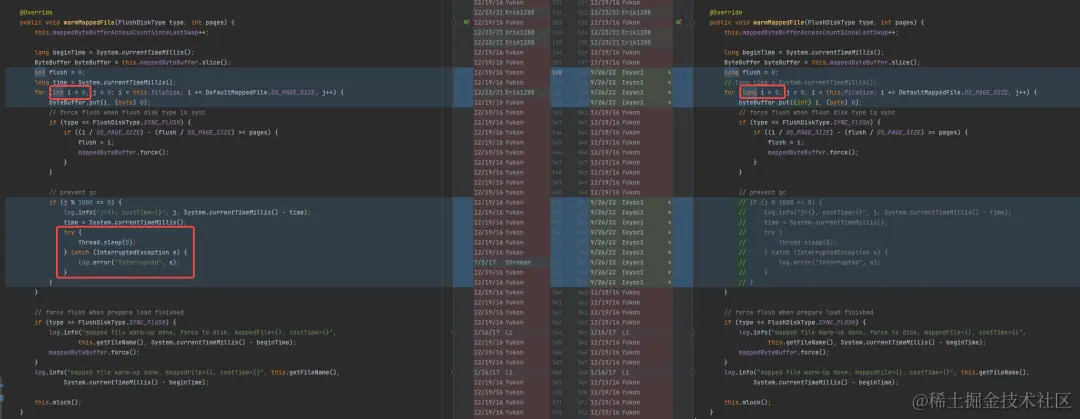The image size is (1080, 419).
Task: Click 'Thread.sleep(0);' line in left pane
Action: [x=107, y=242]
